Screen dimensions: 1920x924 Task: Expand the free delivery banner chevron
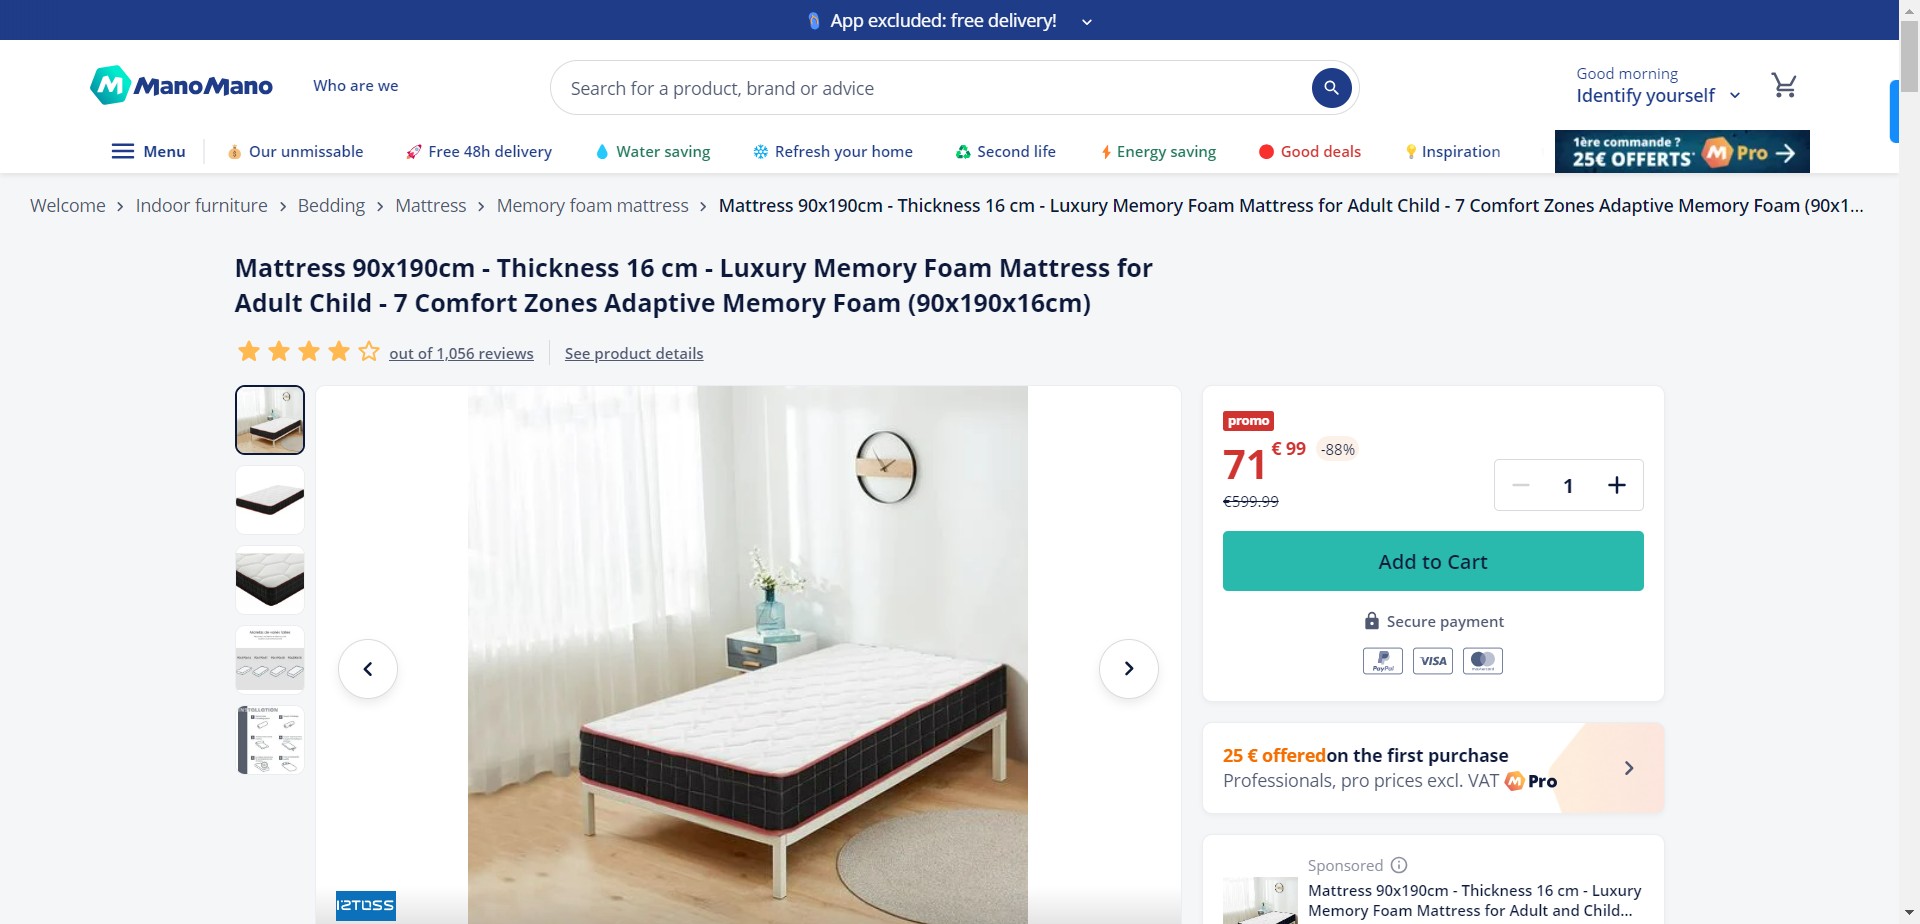[x=1087, y=21]
